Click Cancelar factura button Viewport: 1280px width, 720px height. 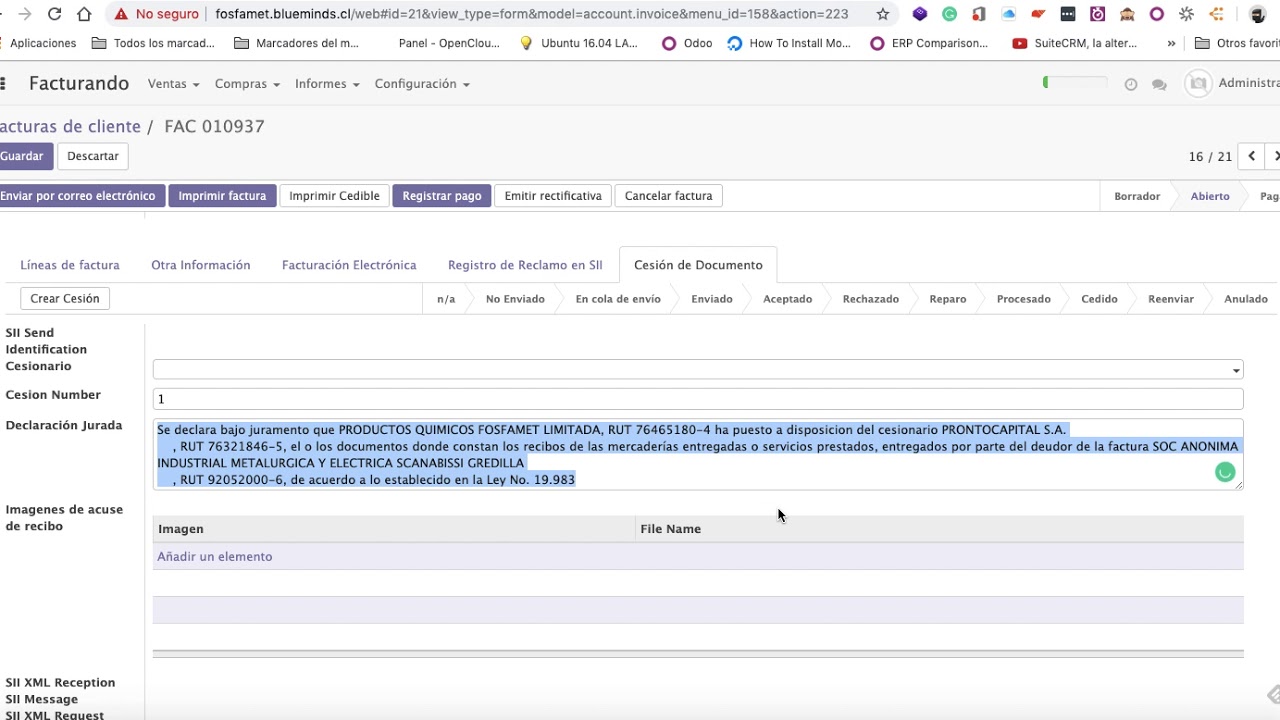click(668, 196)
